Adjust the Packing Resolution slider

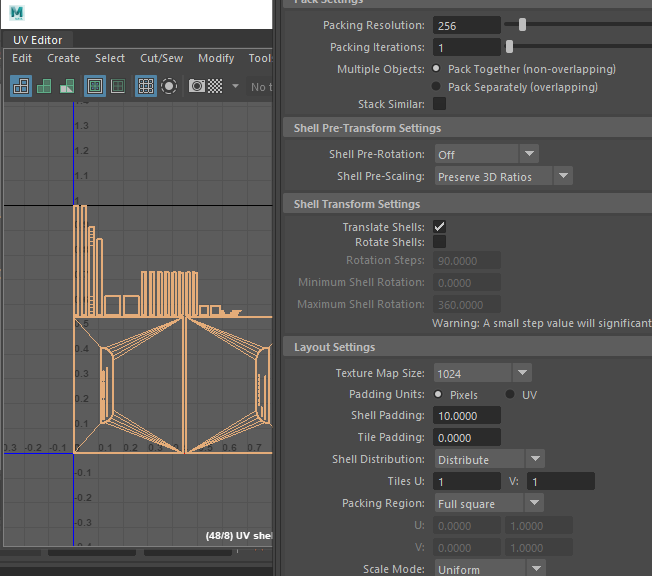coord(522,25)
